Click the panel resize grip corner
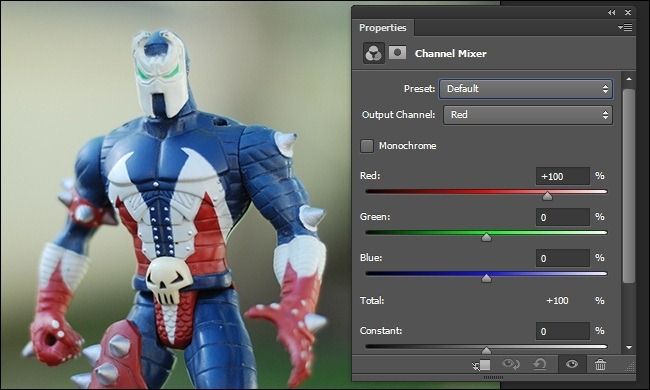This screenshot has width=650, height=390. [x=630, y=366]
